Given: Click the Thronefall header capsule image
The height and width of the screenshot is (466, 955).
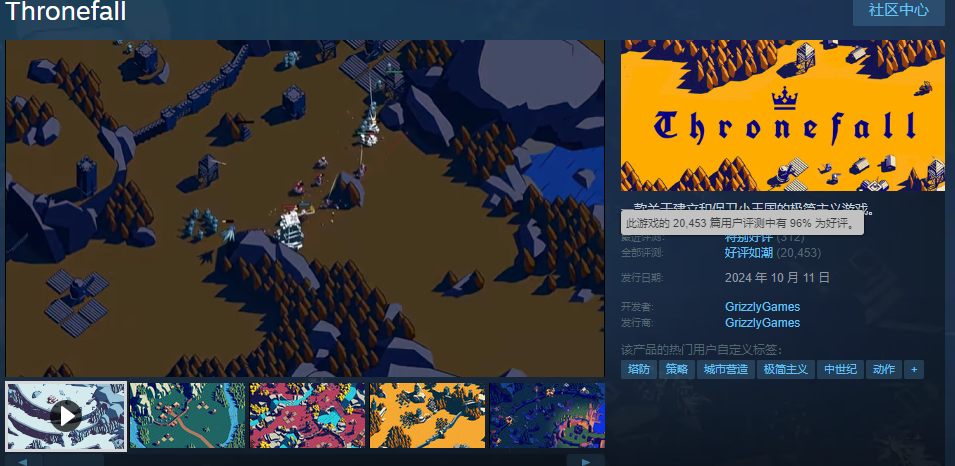Looking at the screenshot, I should 783,116.
